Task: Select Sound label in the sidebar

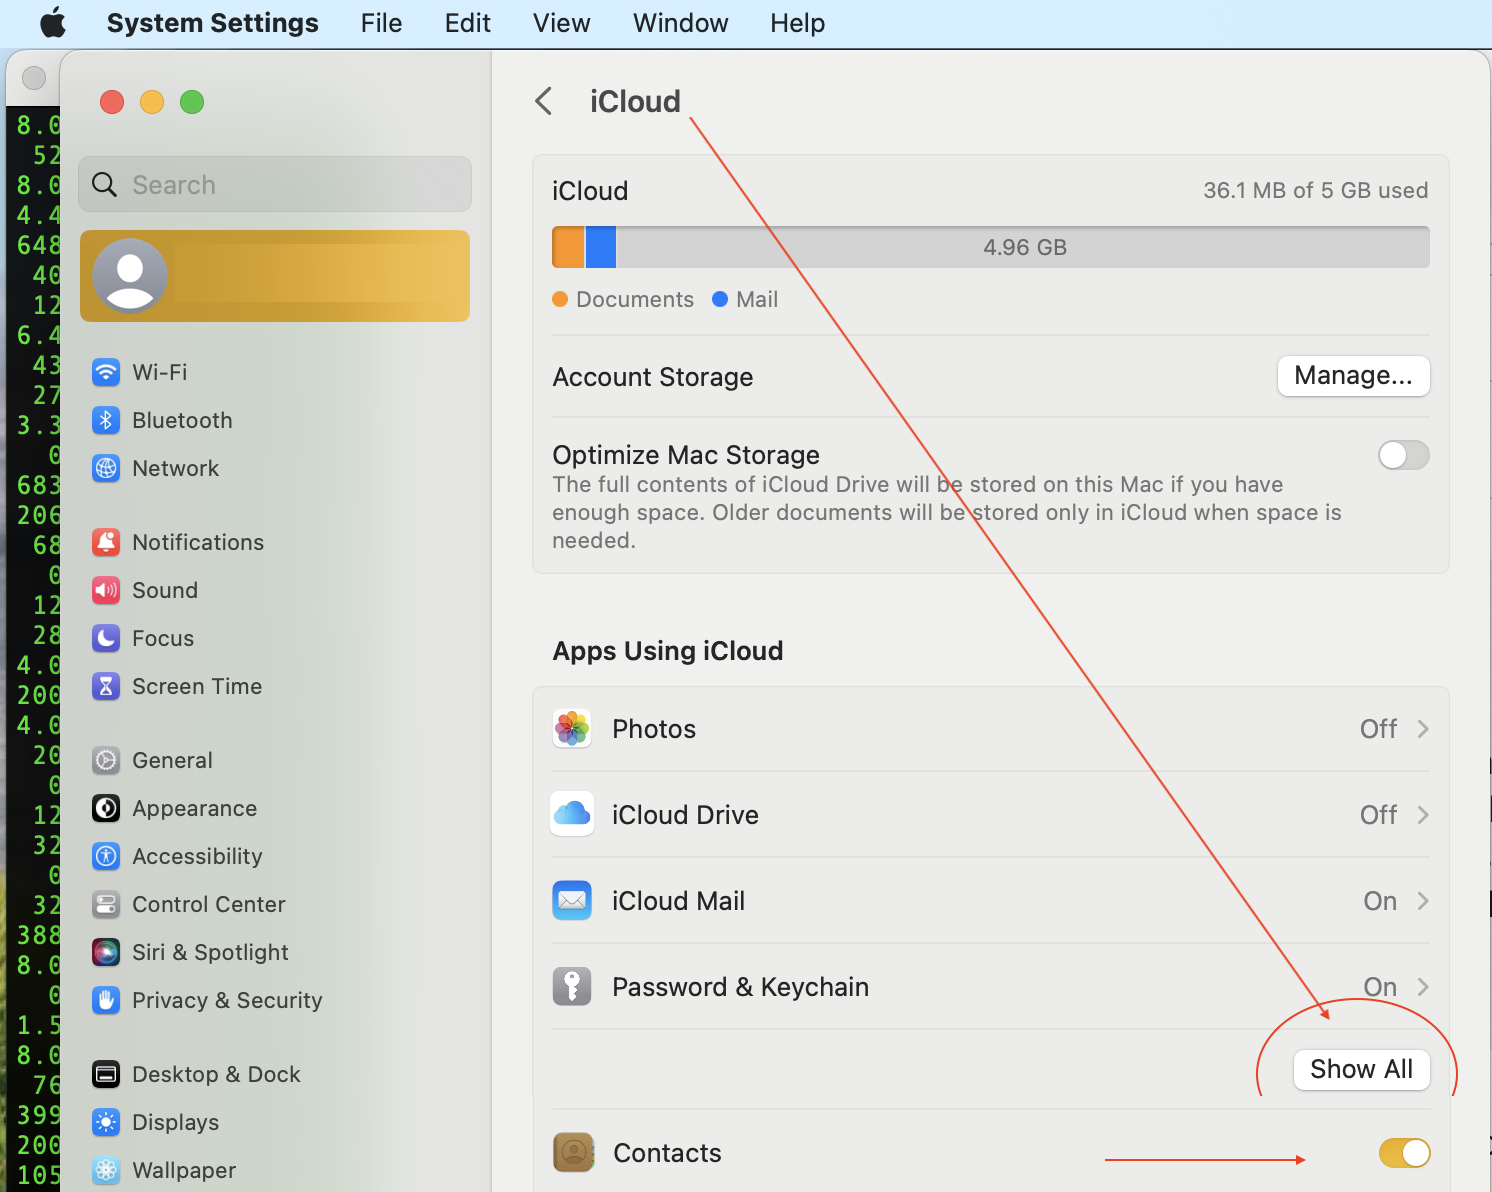Action: click(165, 590)
